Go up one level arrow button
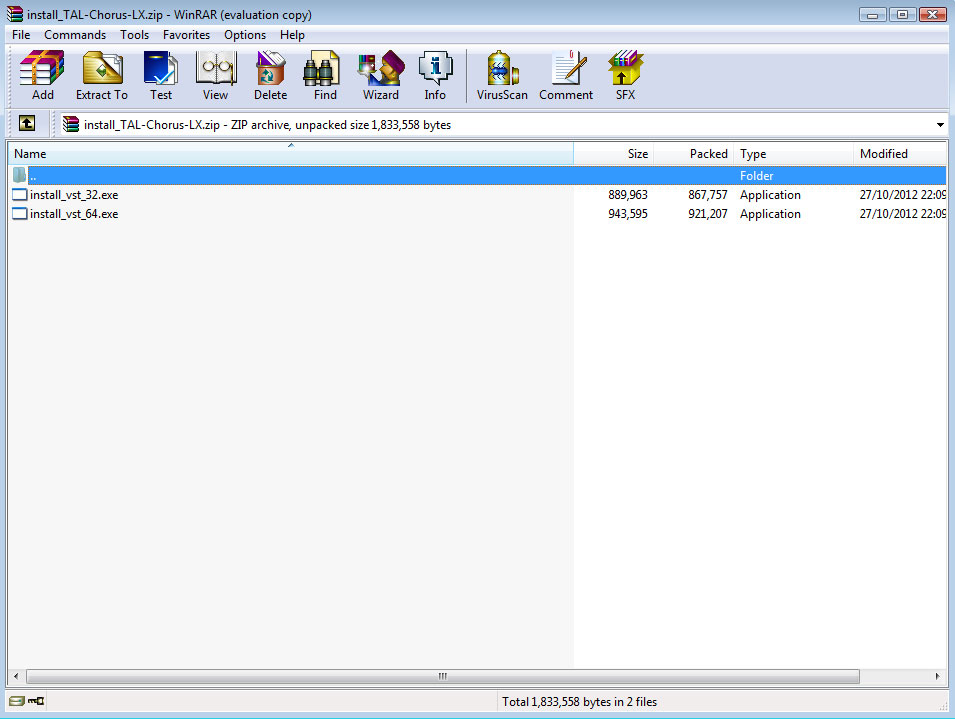Image resolution: width=955 pixels, height=719 pixels. (27, 124)
